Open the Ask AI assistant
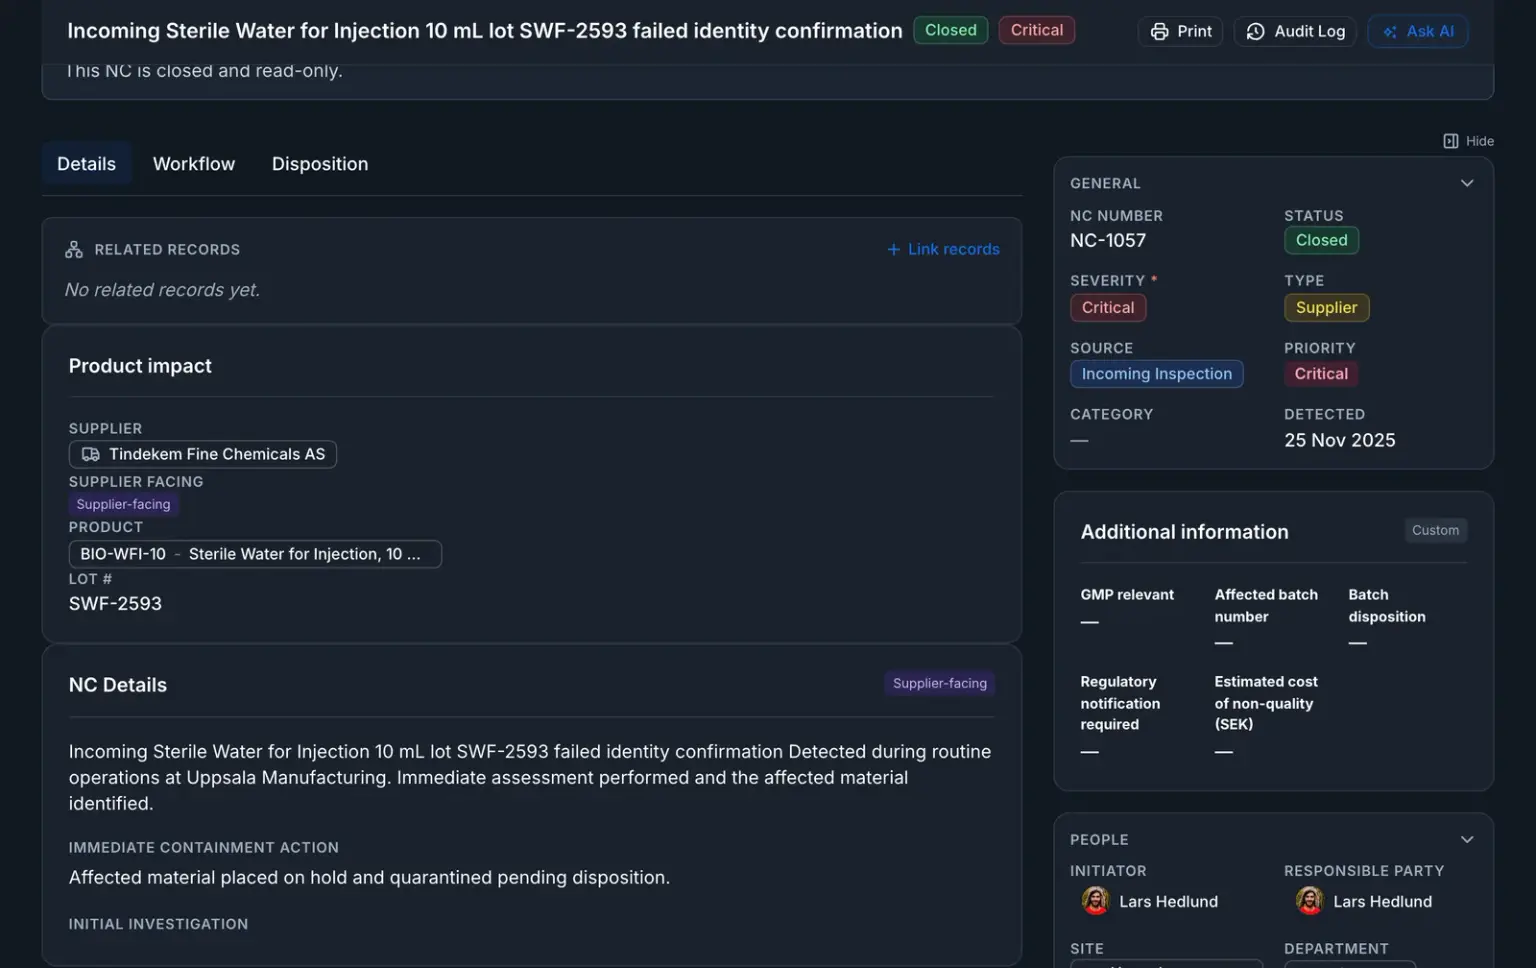The width and height of the screenshot is (1536, 968). coord(1417,31)
